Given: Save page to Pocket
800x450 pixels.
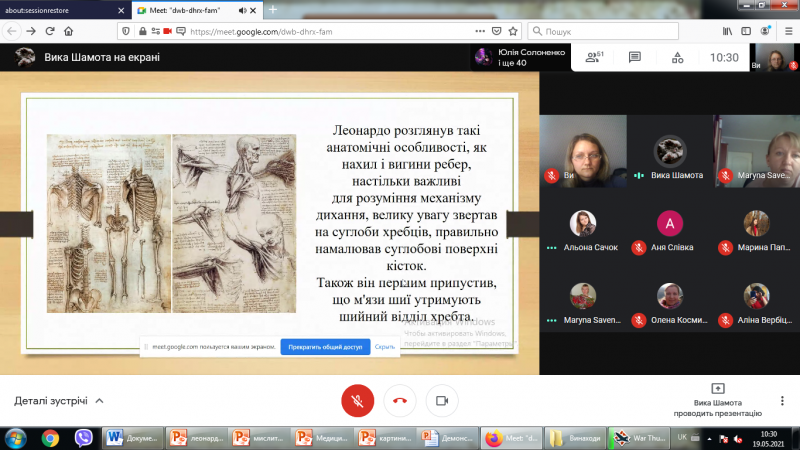Looking at the screenshot, I should coord(496,31).
